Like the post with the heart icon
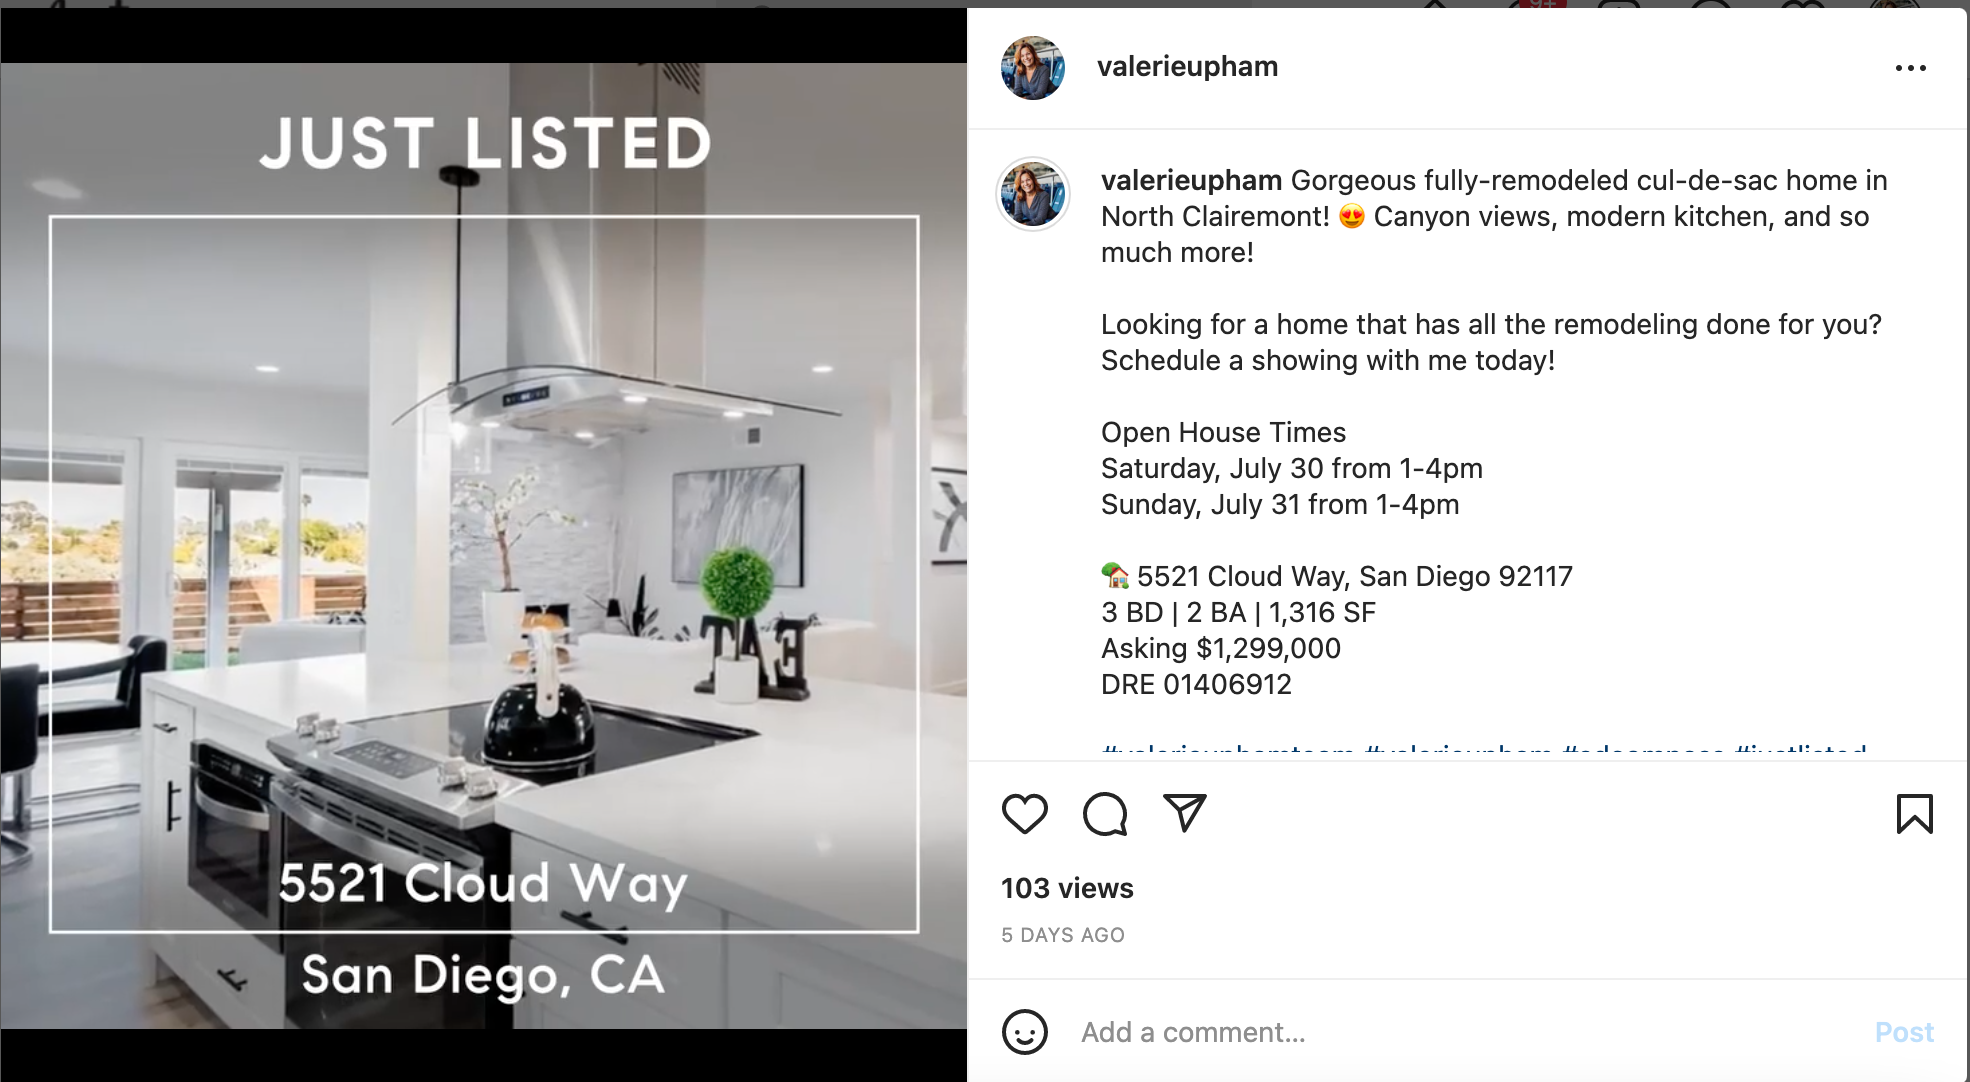Screen dimensions: 1970x1082 point(1025,814)
